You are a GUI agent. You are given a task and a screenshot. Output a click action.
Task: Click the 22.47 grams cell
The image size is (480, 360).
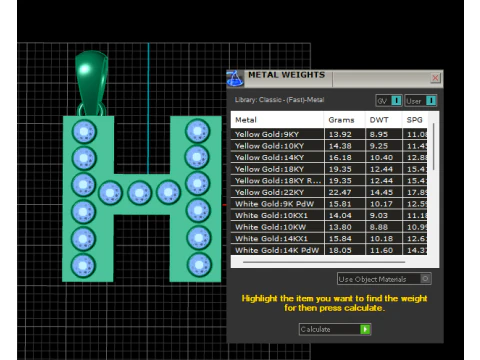tap(344, 192)
